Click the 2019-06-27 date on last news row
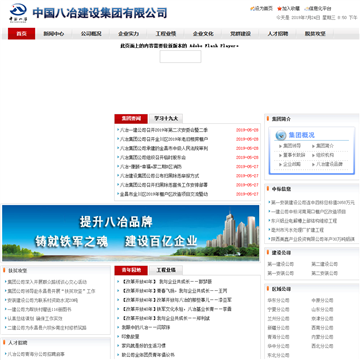The height and width of the screenshot is (360, 360). [247, 194]
